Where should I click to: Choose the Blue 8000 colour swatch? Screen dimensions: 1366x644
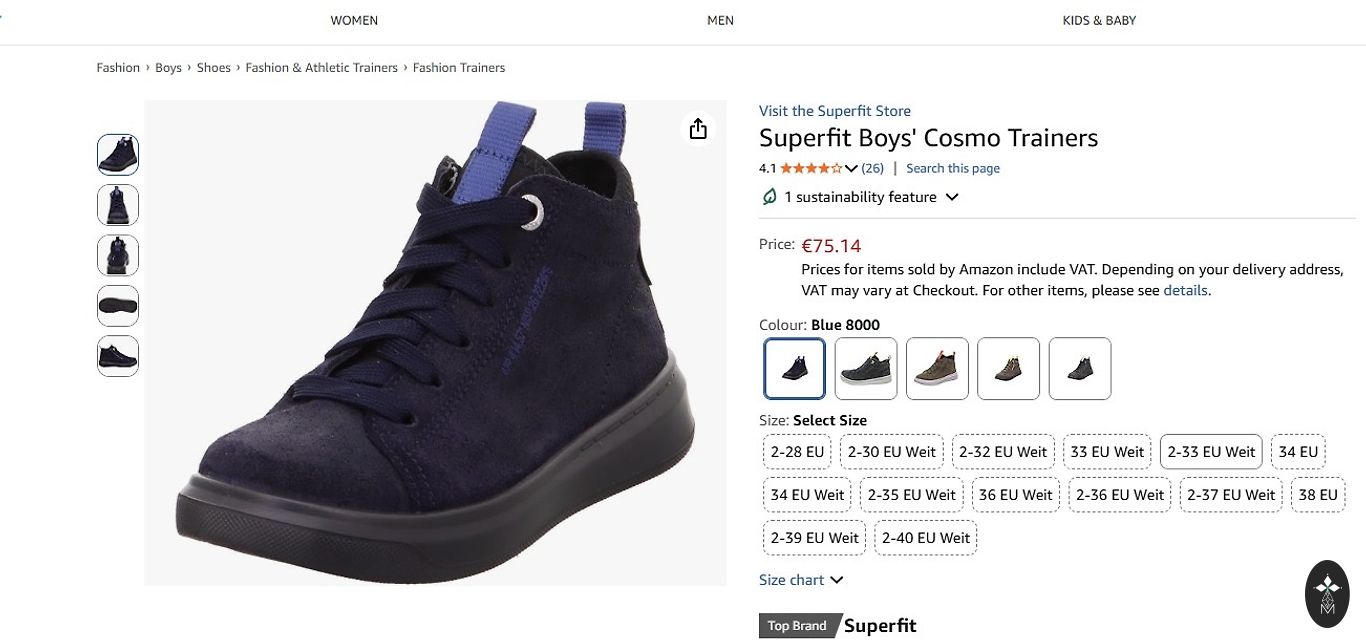(795, 369)
